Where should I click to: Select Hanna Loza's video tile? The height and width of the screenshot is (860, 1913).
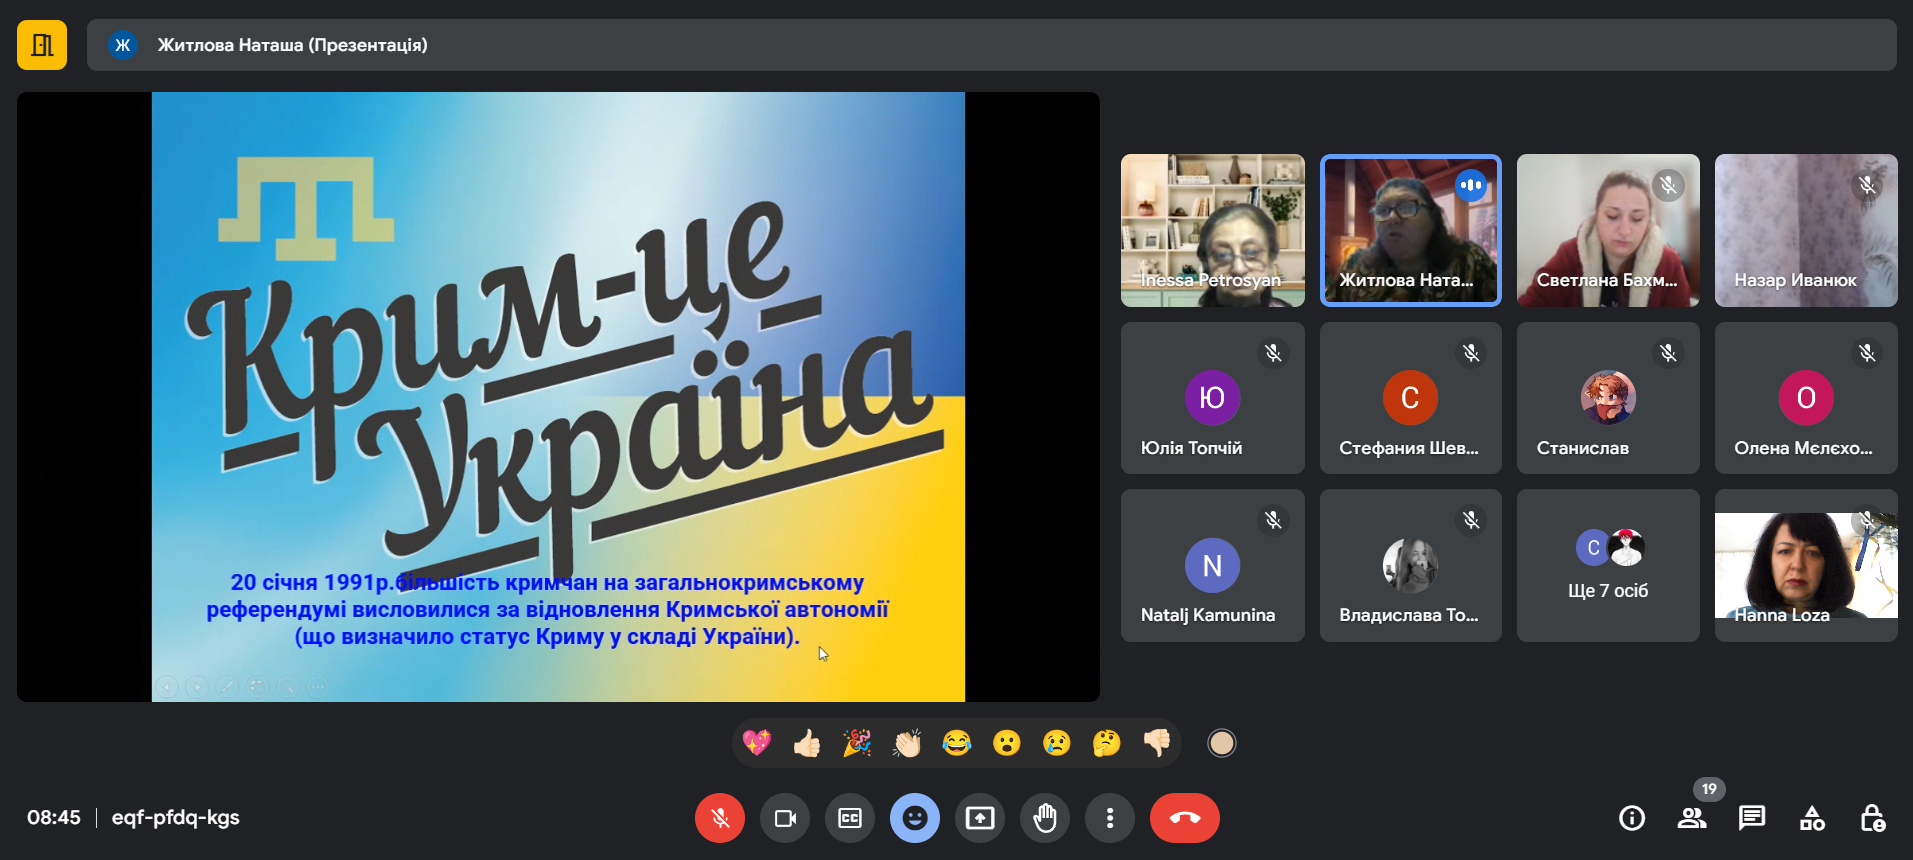point(1806,566)
